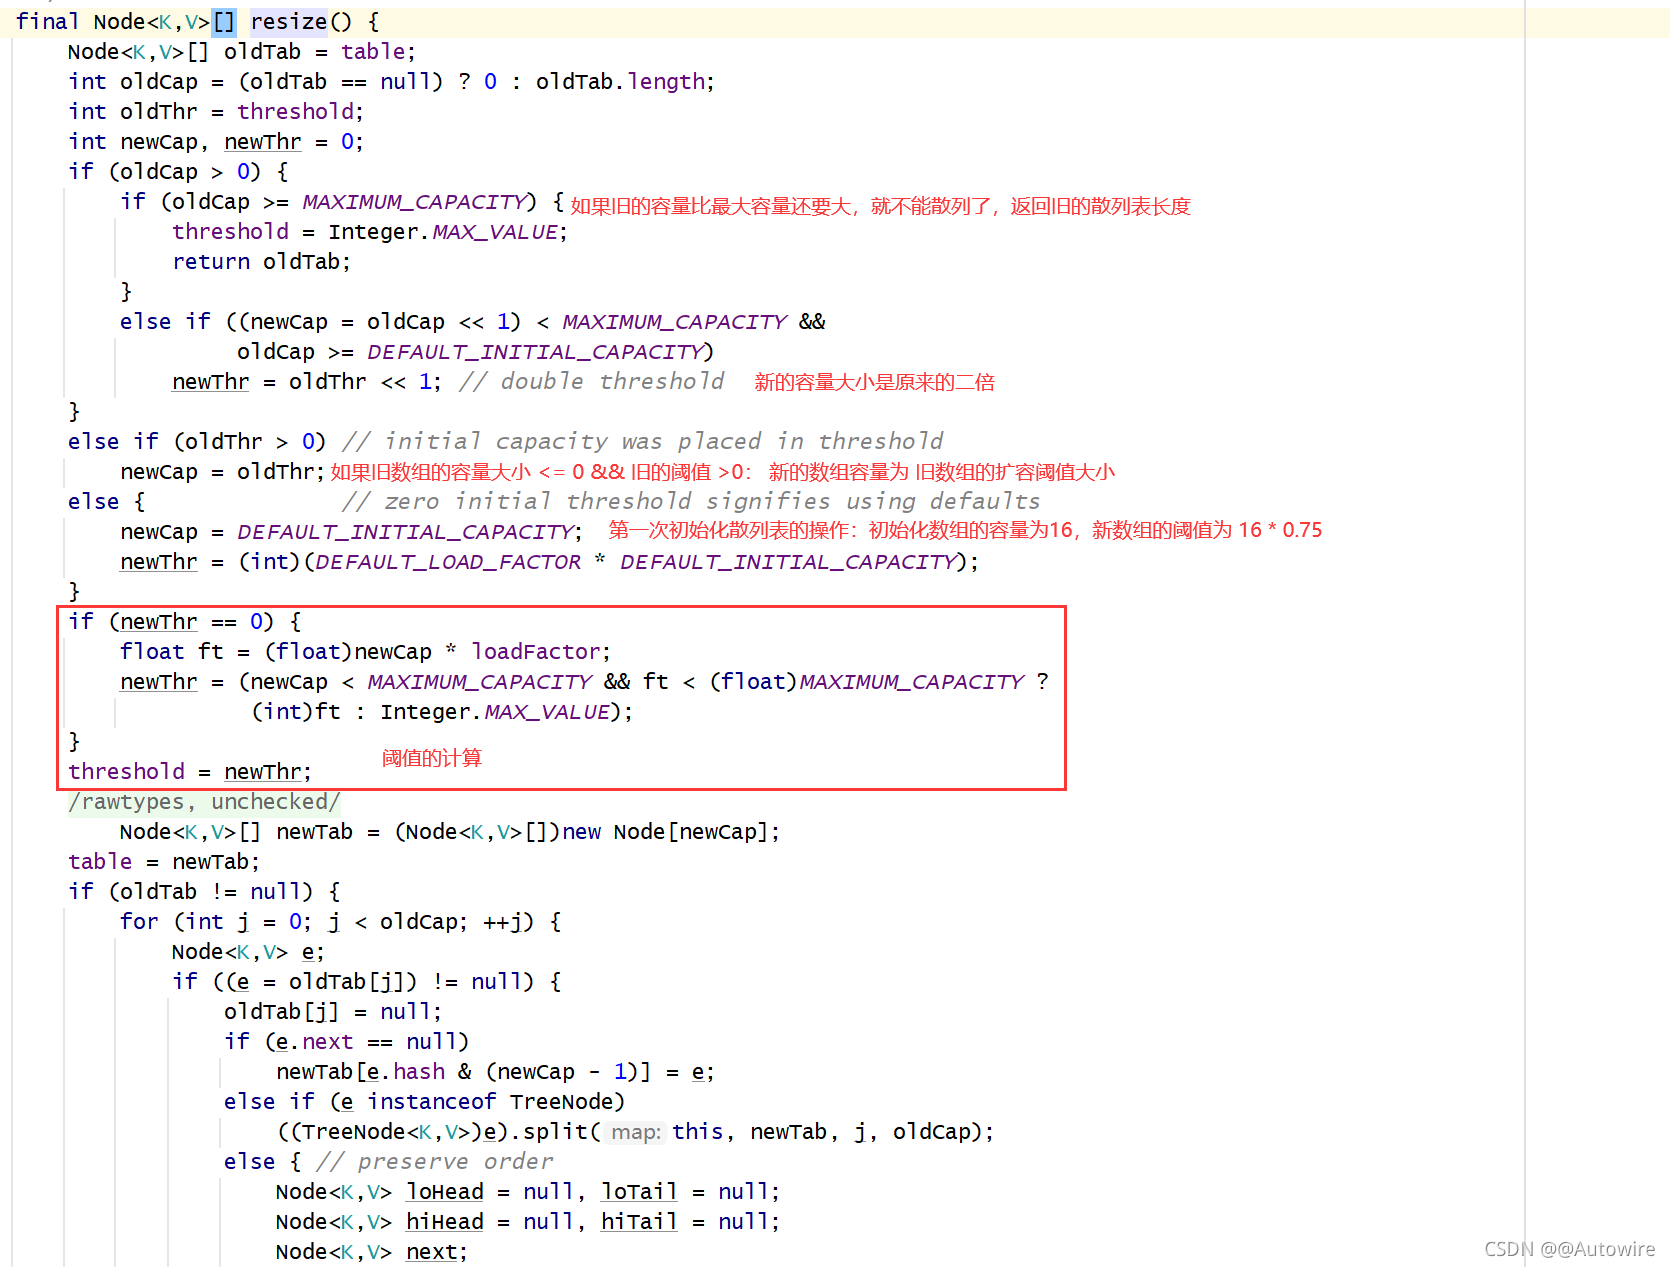This screenshot has height=1267, width=1670.
Task: Click the statement 'return oldTab;'
Action: (261, 262)
